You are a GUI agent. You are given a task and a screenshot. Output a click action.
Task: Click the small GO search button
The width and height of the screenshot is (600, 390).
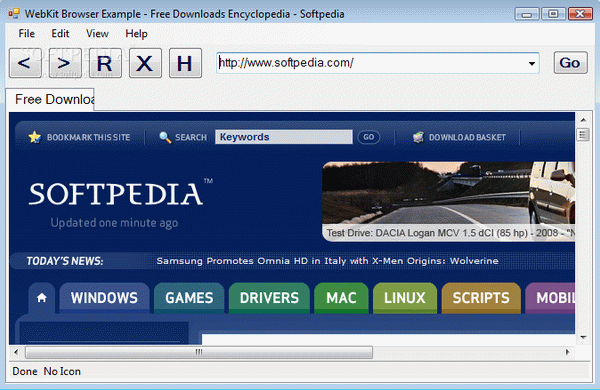pyautogui.click(x=368, y=137)
